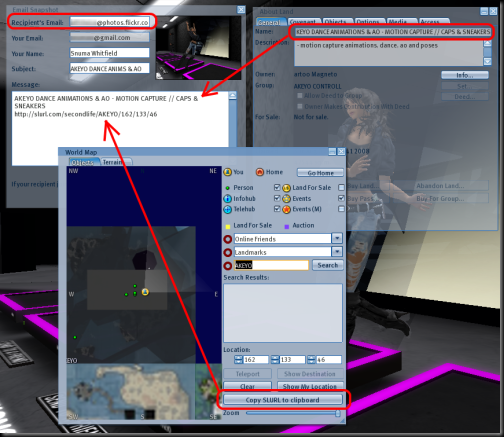Screen dimensions: 504x437
Task: Click the Telehub legend icon
Action: point(227,209)
